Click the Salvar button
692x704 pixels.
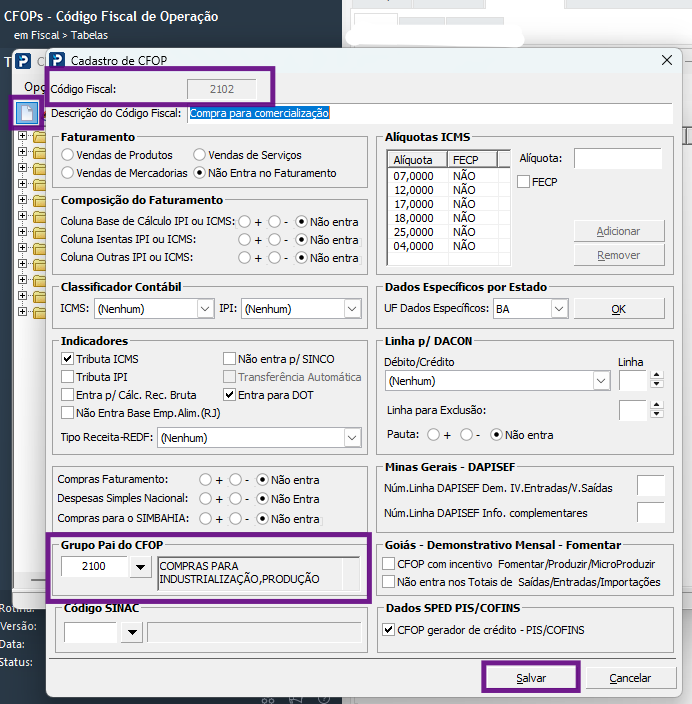click(531, 678)
